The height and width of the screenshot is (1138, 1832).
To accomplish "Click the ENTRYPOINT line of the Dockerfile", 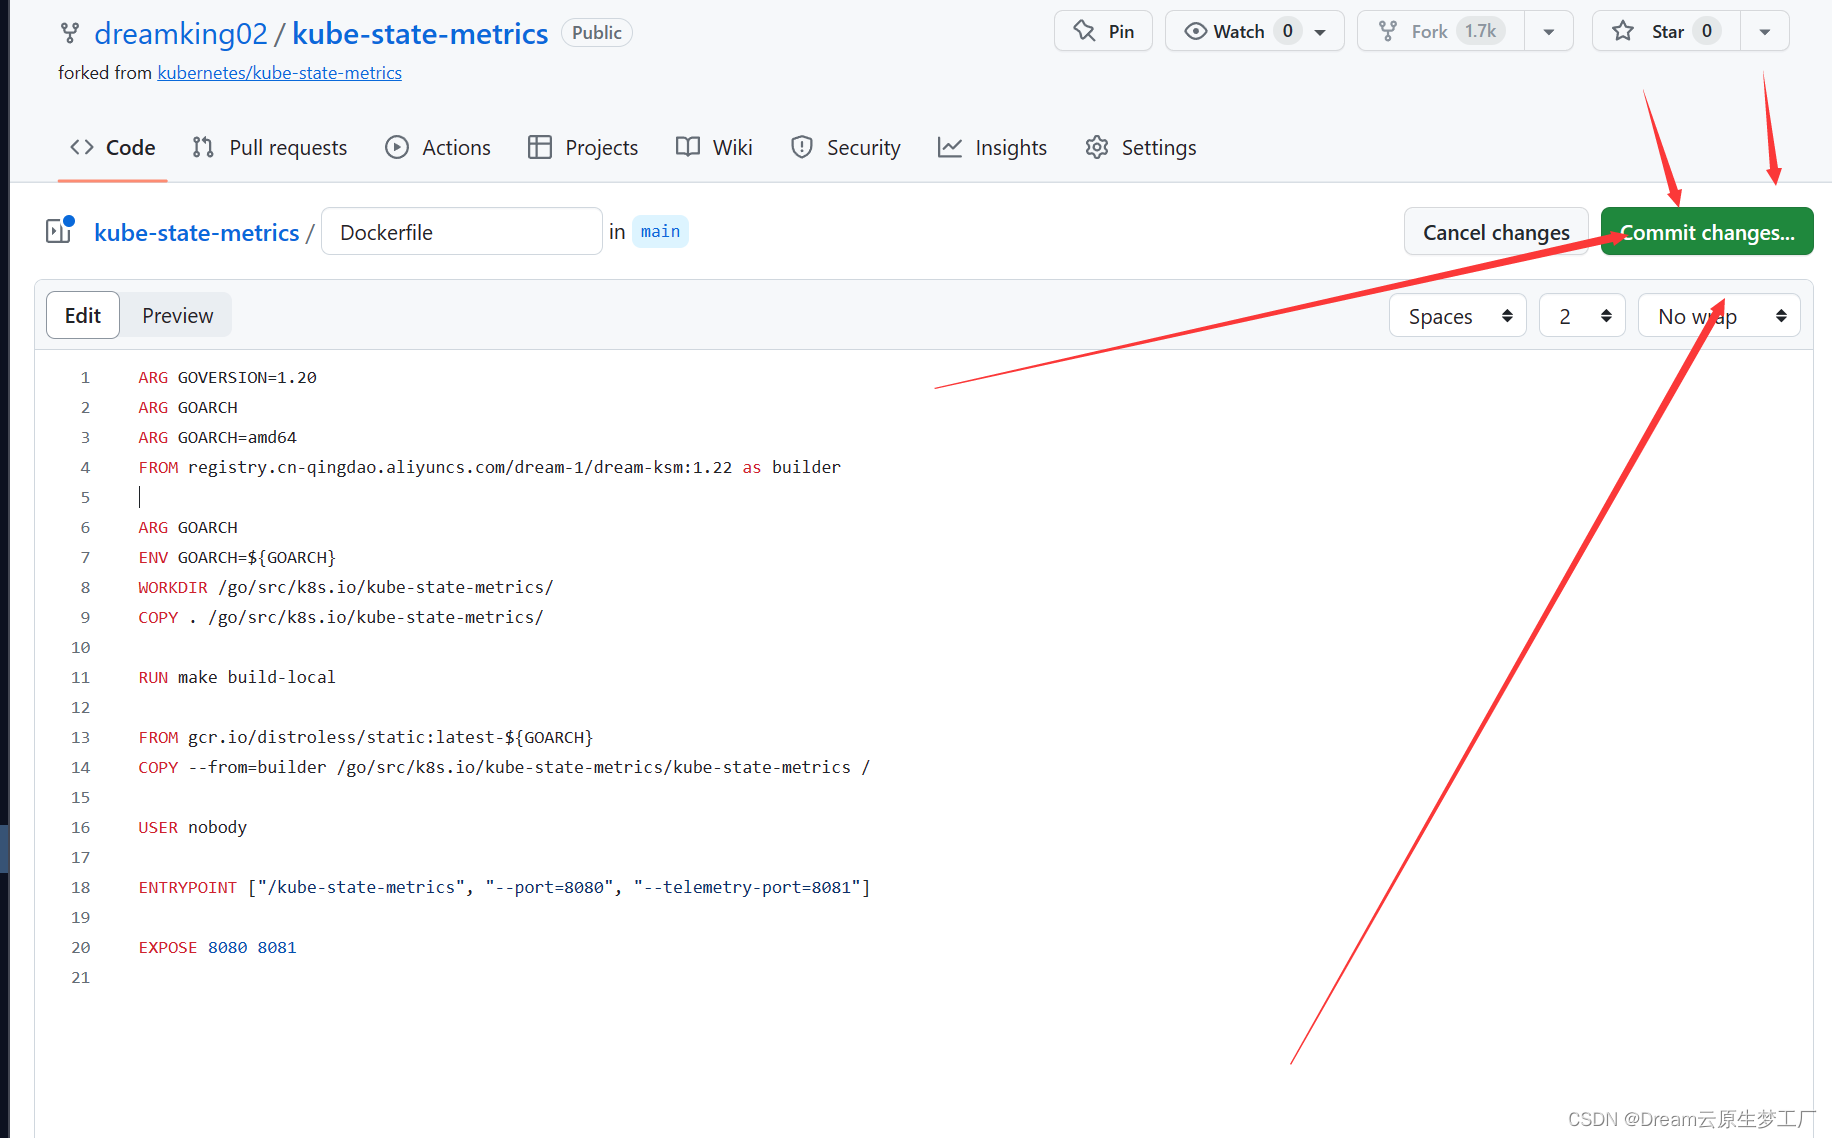I will point(505,887).
